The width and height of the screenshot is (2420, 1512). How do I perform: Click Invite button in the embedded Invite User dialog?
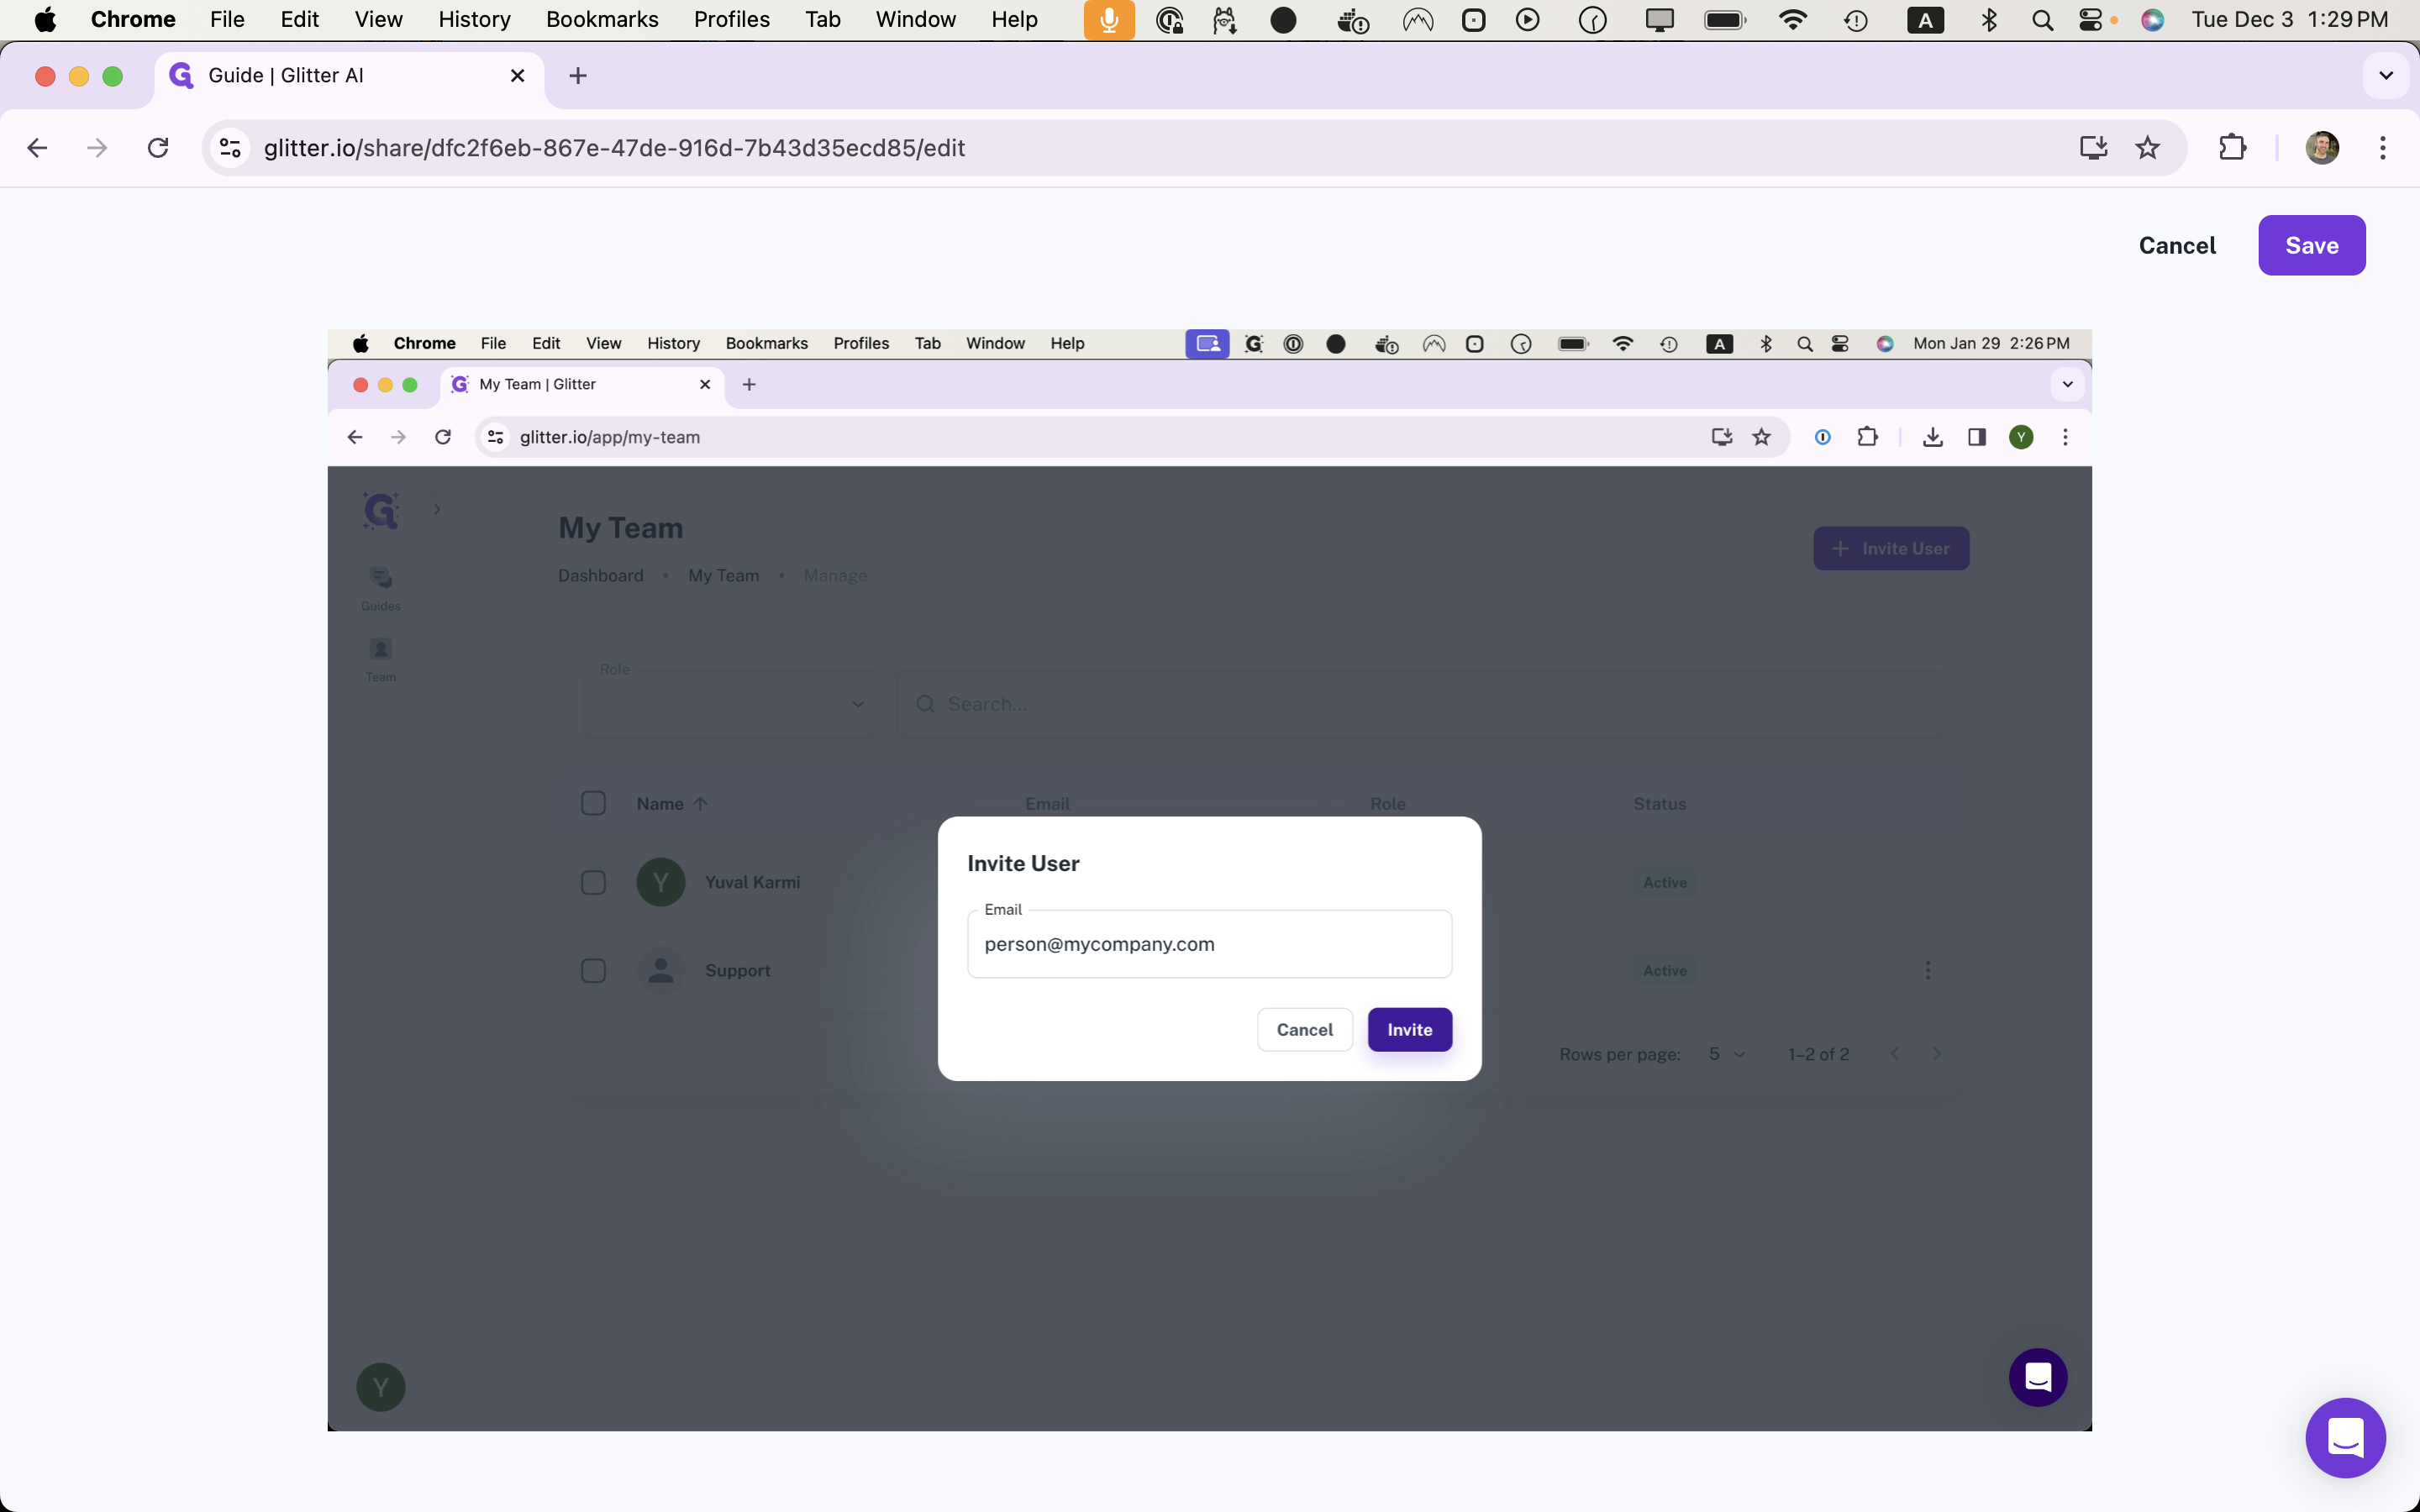pos(1409,1029)
